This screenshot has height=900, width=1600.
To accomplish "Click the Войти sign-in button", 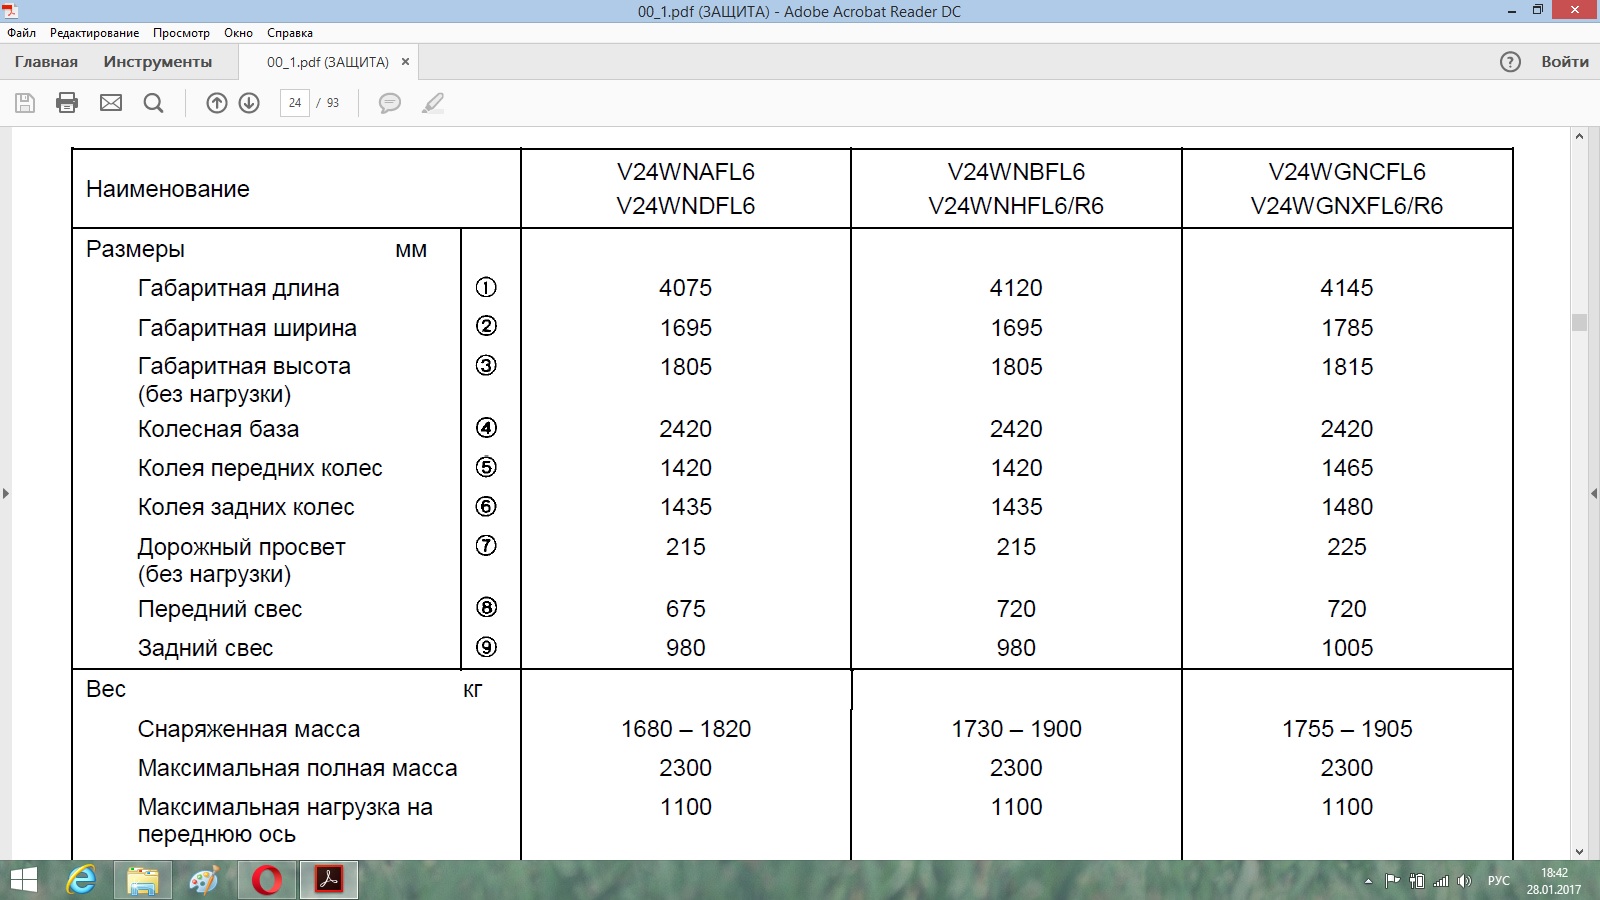I will pyautogui.click(x=1564, y=62).
